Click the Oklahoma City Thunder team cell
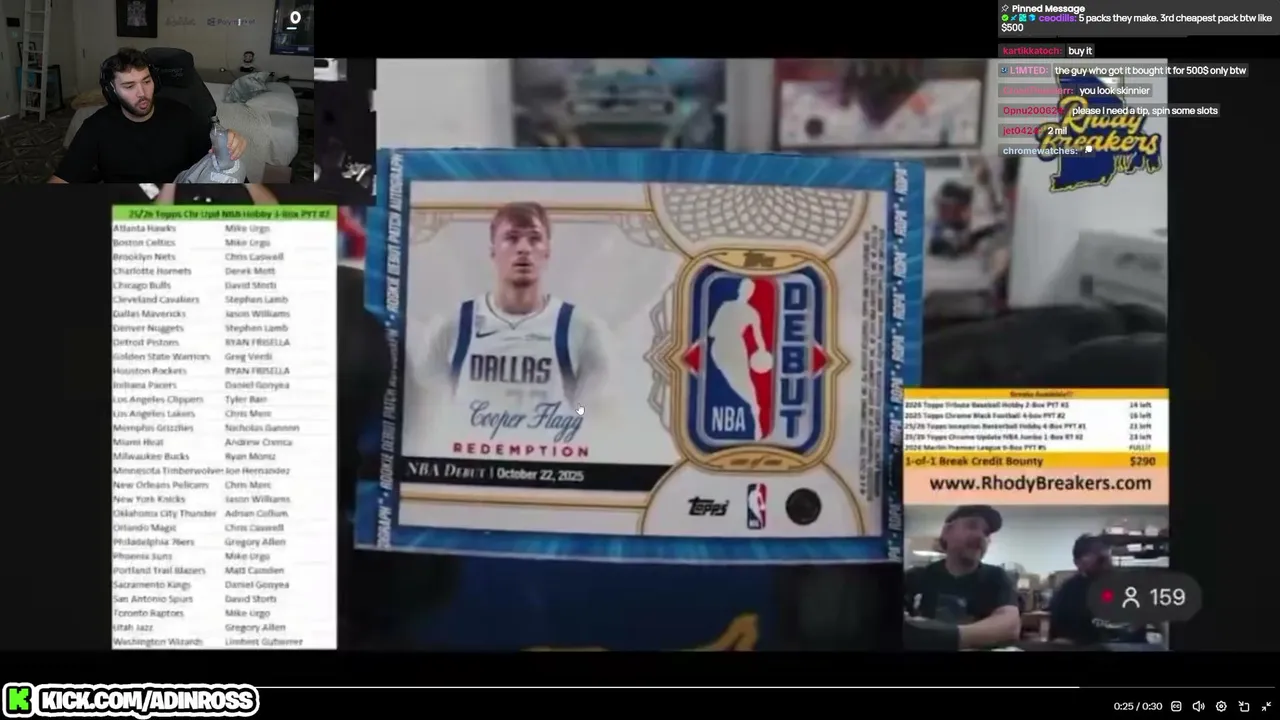The image size is (1280, 720). pos(165,513)
